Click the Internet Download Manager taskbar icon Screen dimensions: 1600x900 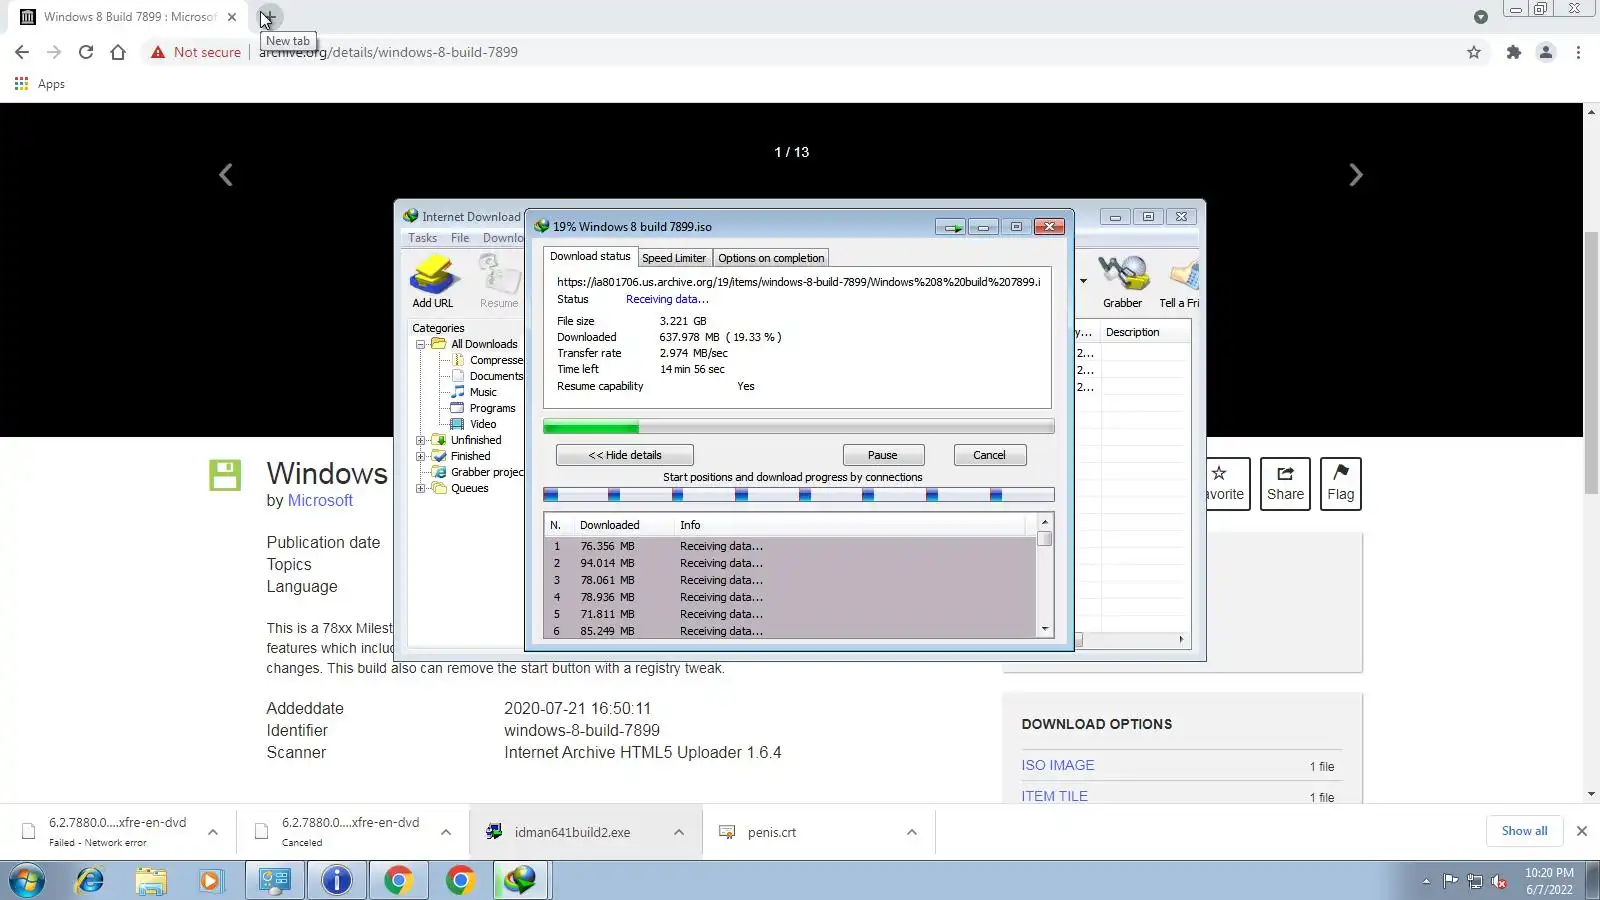tap(520, 880)
